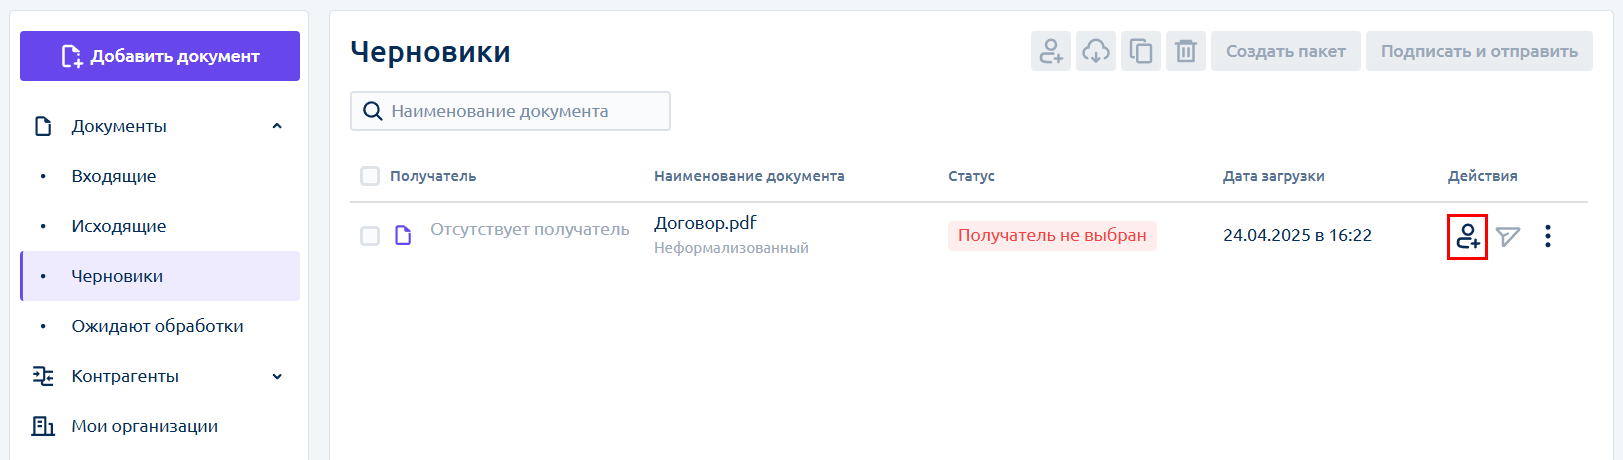Click the search magnifier icon
Viewport: 1623px width, 460px height.
[x=373, y=111]
